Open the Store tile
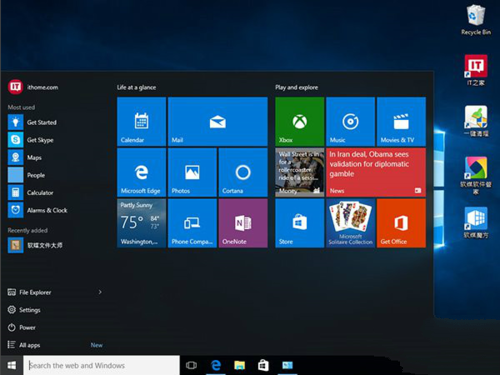Screen dimensions: 500x375 tap(299, 223)
